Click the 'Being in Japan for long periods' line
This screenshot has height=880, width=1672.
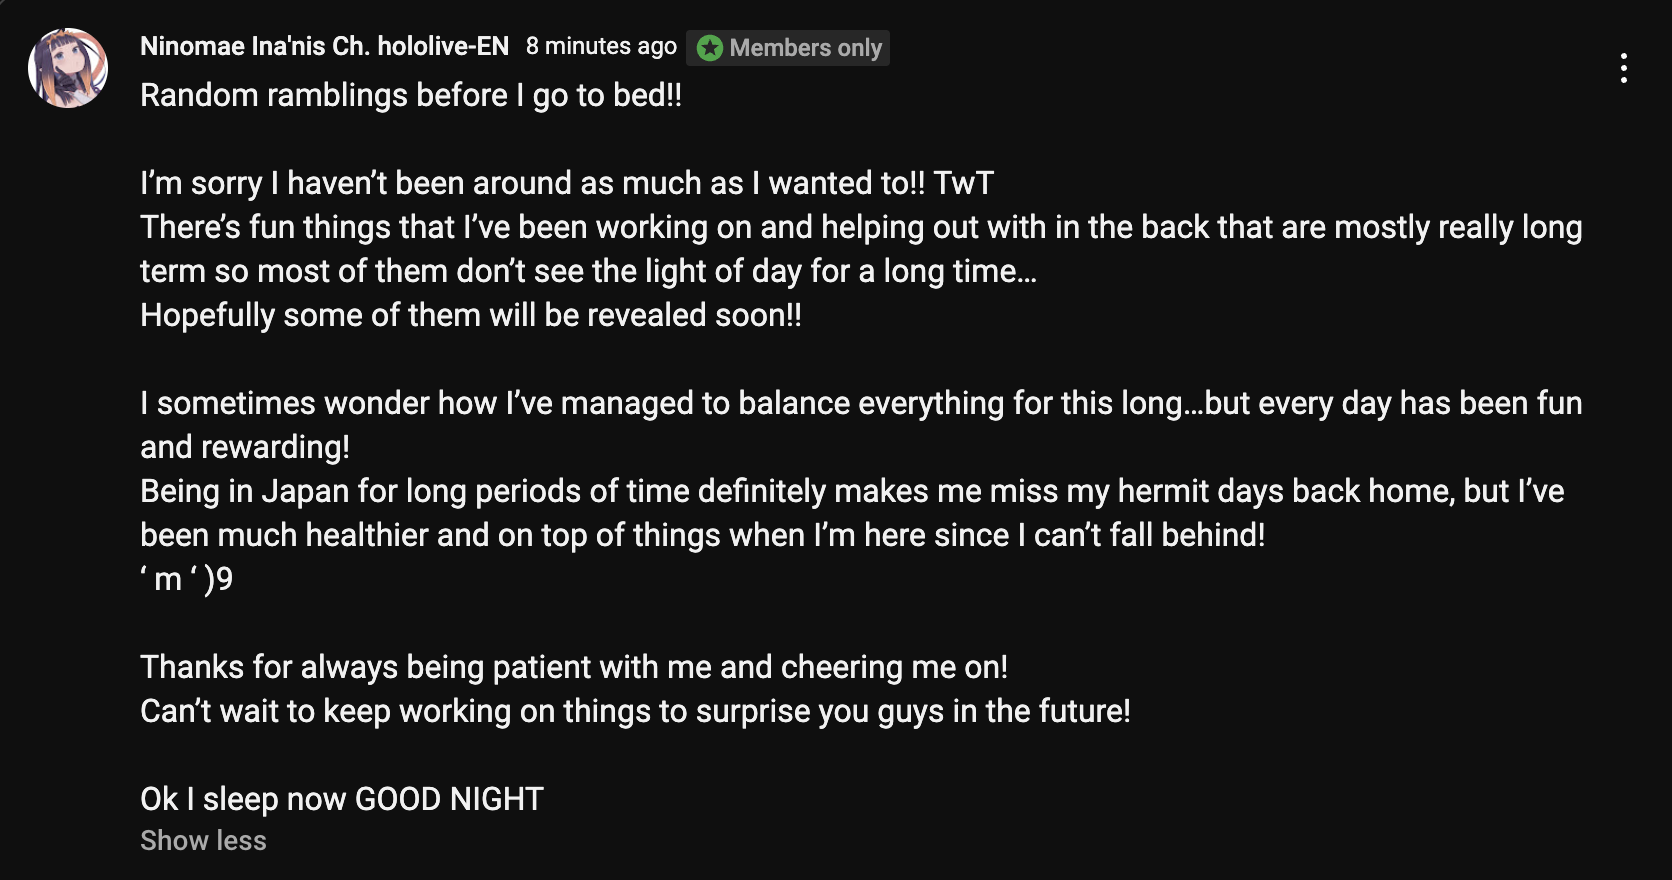[x=852, y=491]
